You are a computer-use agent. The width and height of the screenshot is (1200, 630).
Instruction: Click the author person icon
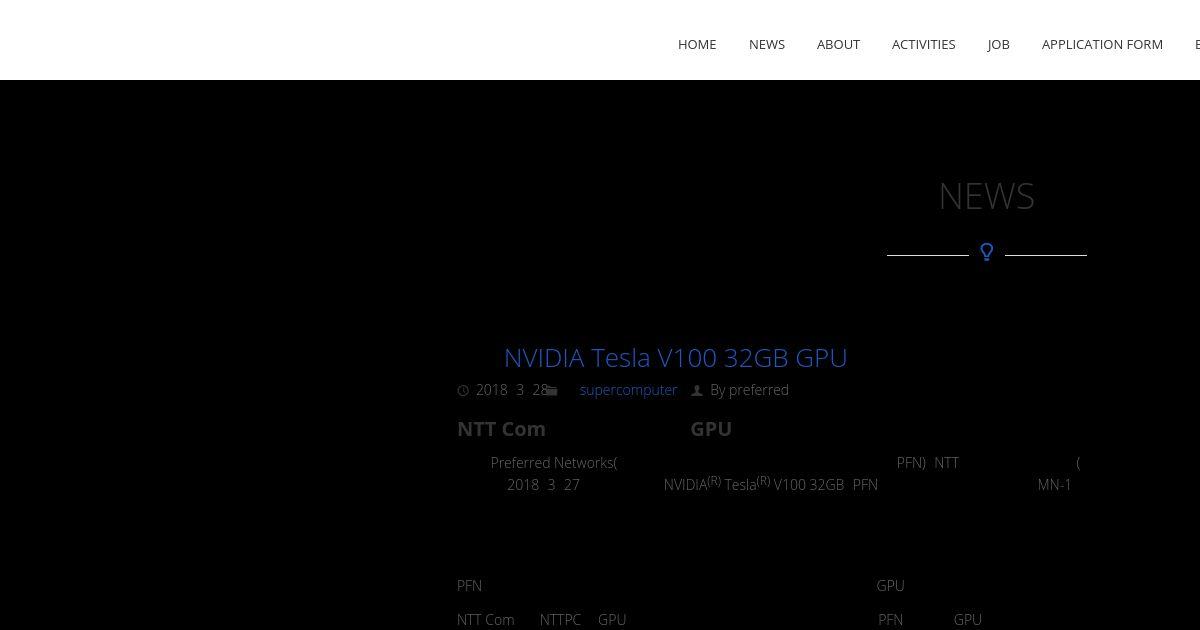(697, 391)
